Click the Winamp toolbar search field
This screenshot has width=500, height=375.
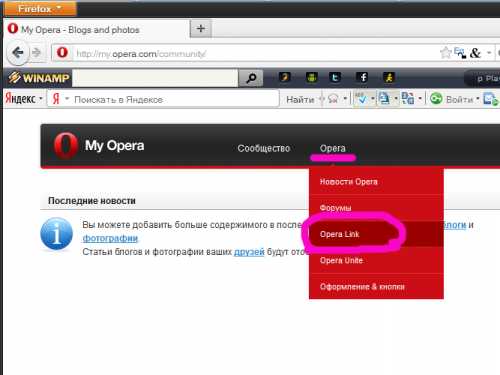point(155,78)
